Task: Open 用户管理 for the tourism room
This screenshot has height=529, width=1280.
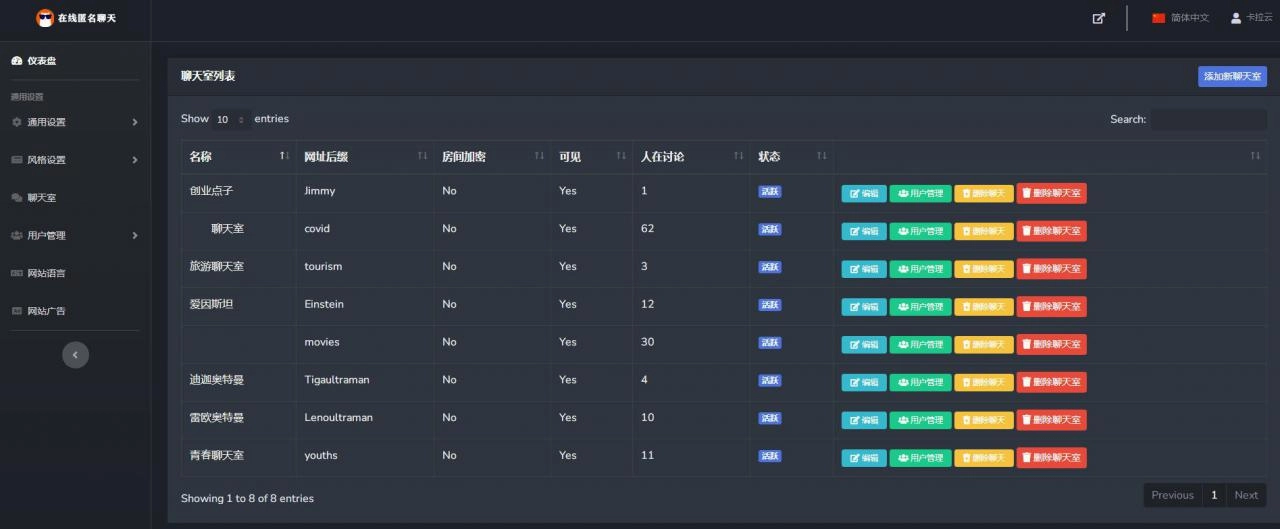Action: coord(920,269)
